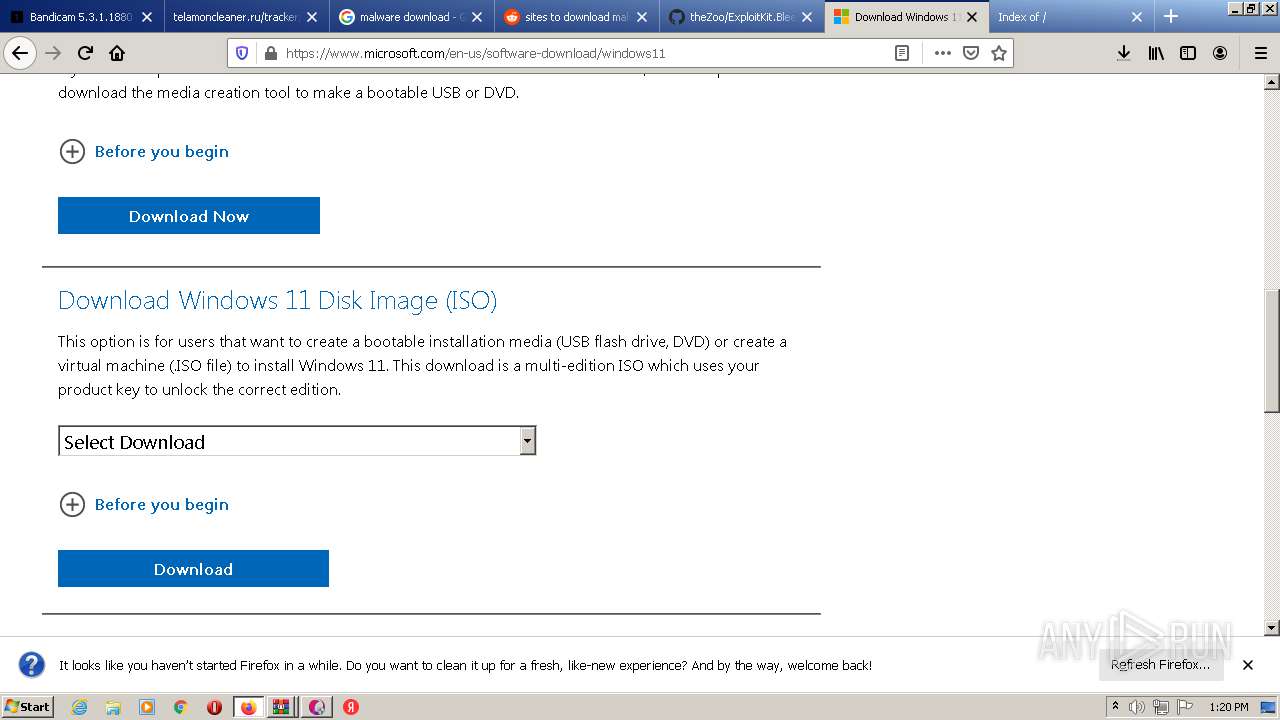1280x720 pixels.
Task: Click the forward navigation arrow
Action: [54, 53]
